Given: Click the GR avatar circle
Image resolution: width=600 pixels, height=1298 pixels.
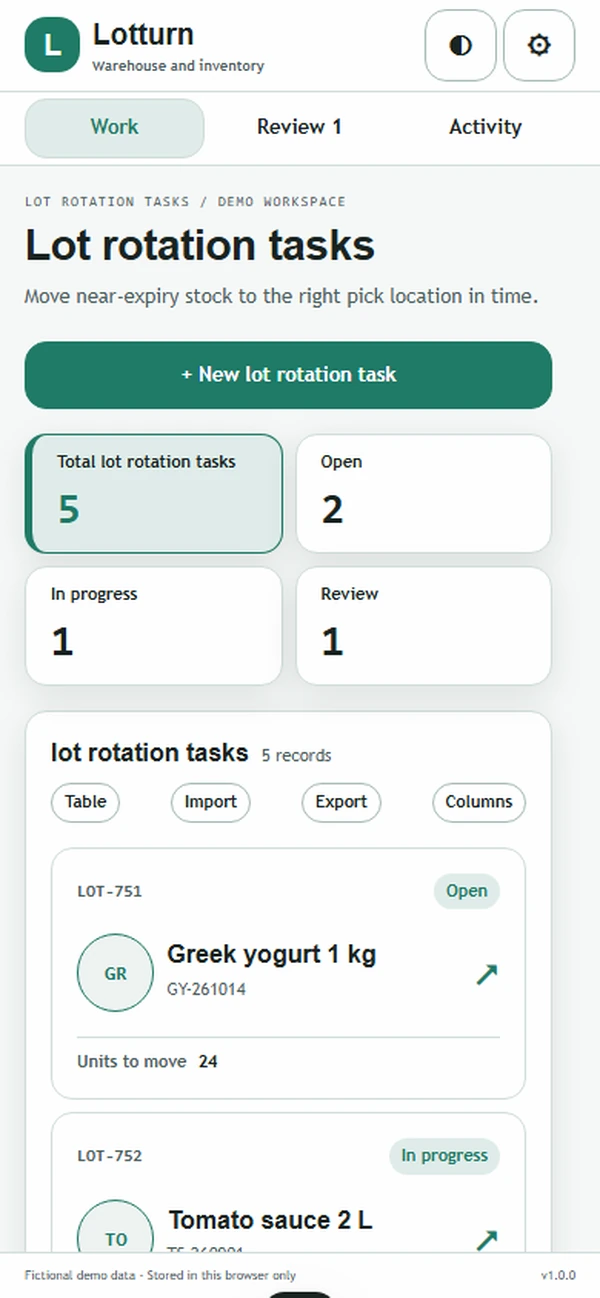Looking at the screenshot, I should point(116,973).
